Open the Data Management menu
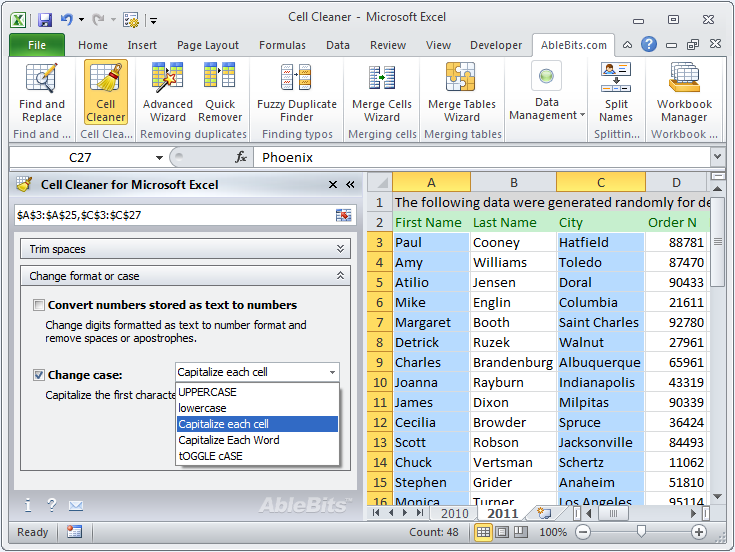Image resolution: width=735 pixels, height=552 pixels. click(547, 91)
